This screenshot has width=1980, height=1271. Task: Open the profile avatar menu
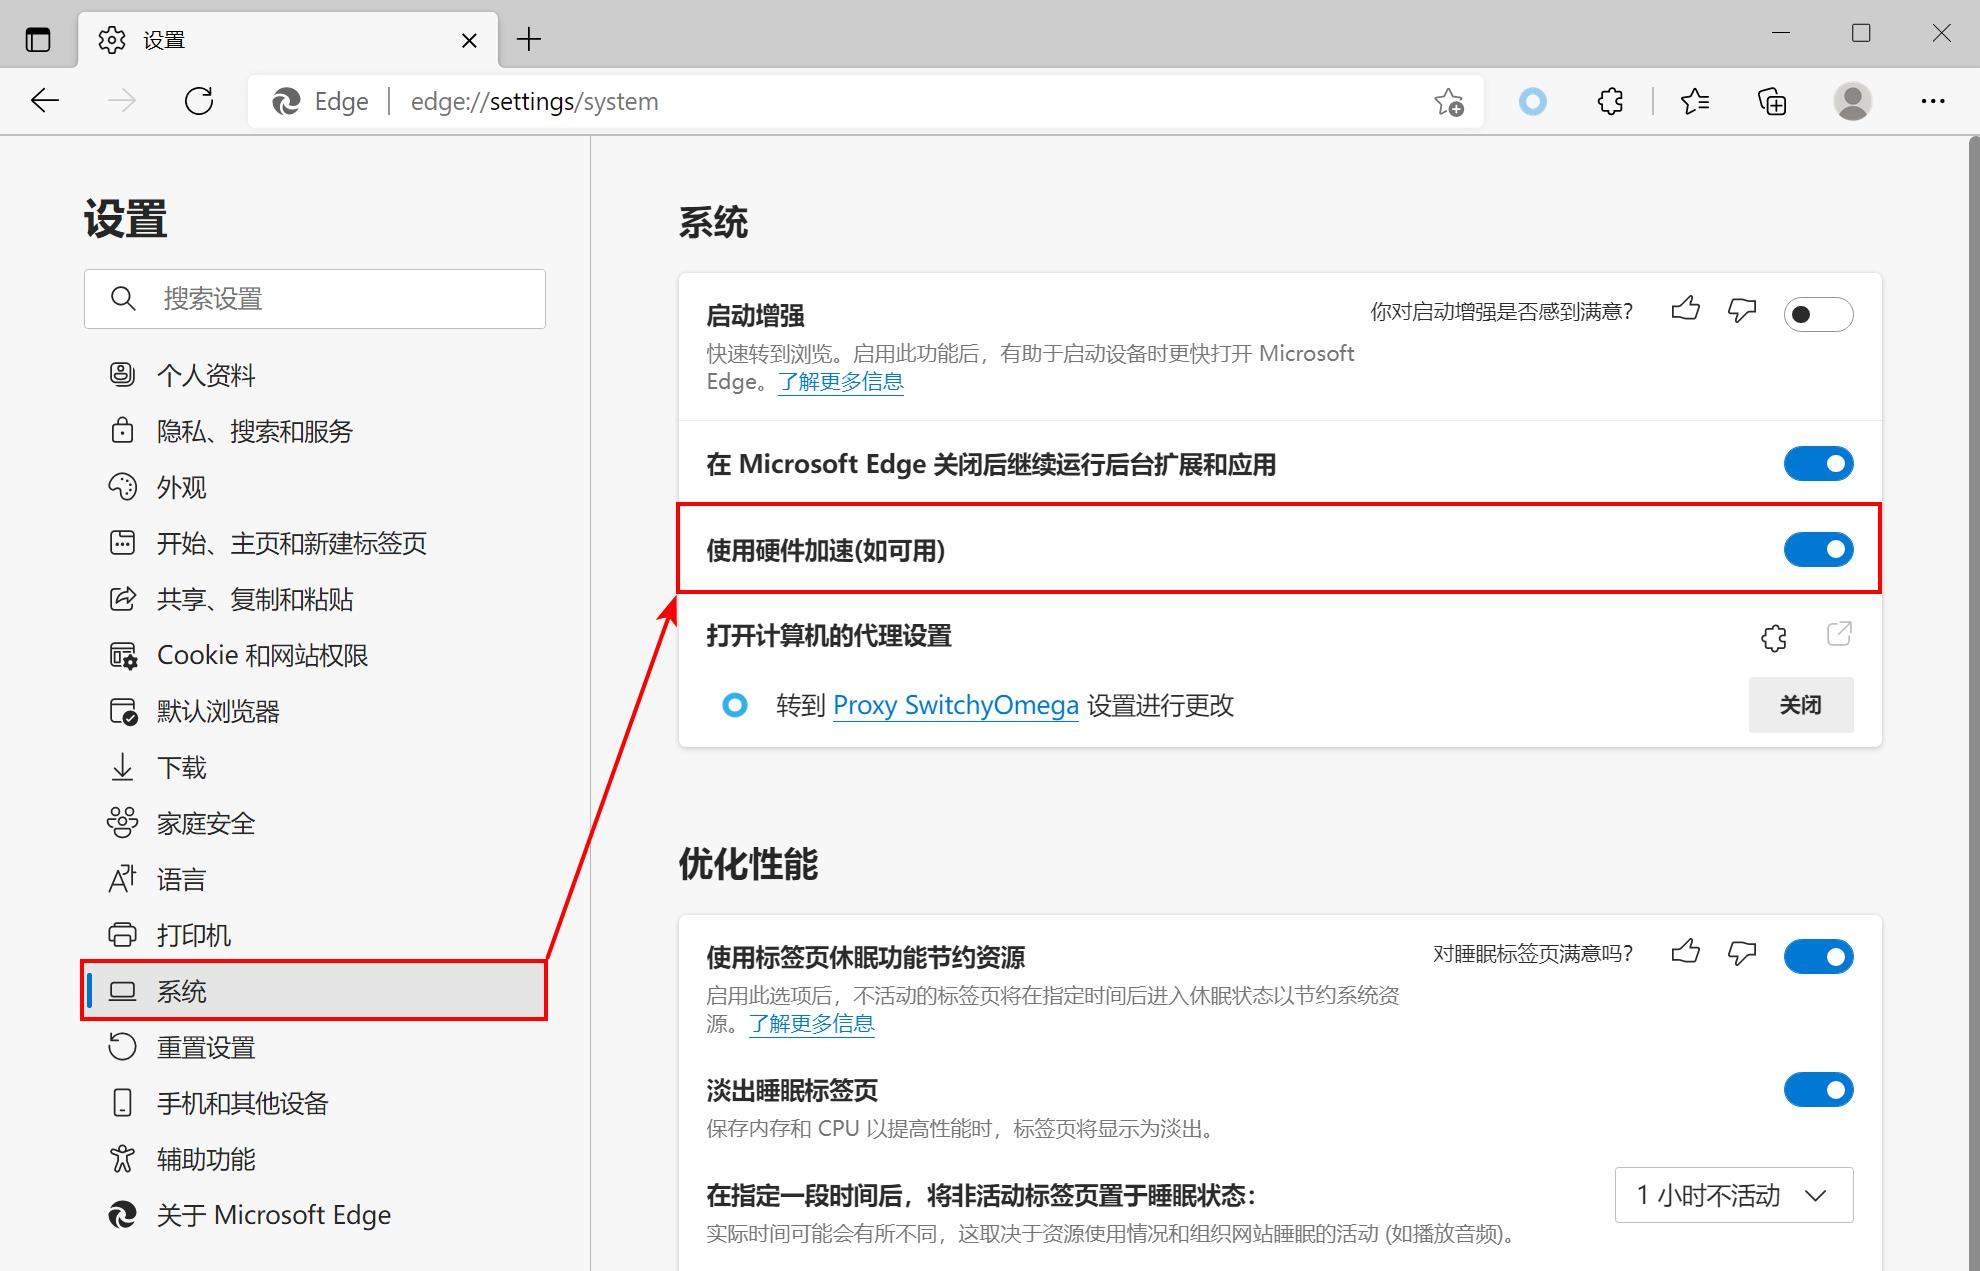(x=1852, y=101)
